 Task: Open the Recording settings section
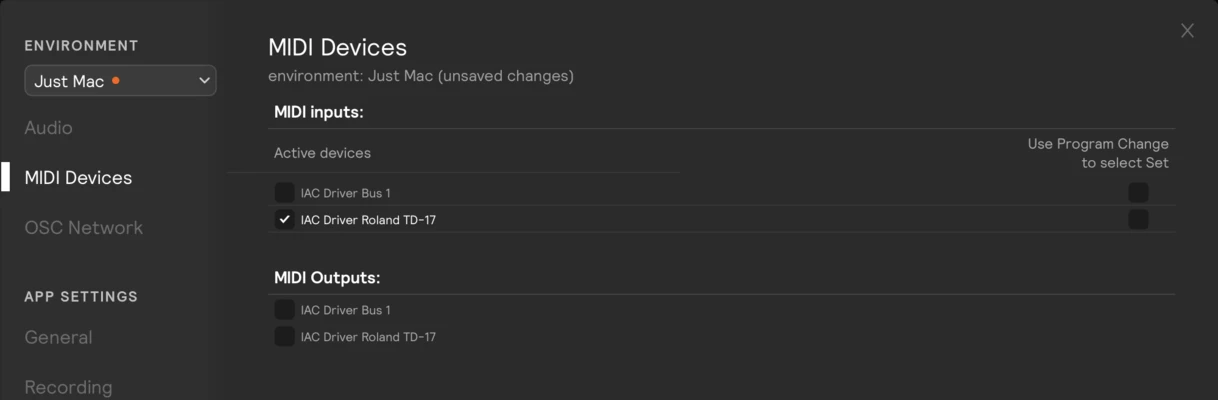tap(68, 387)
